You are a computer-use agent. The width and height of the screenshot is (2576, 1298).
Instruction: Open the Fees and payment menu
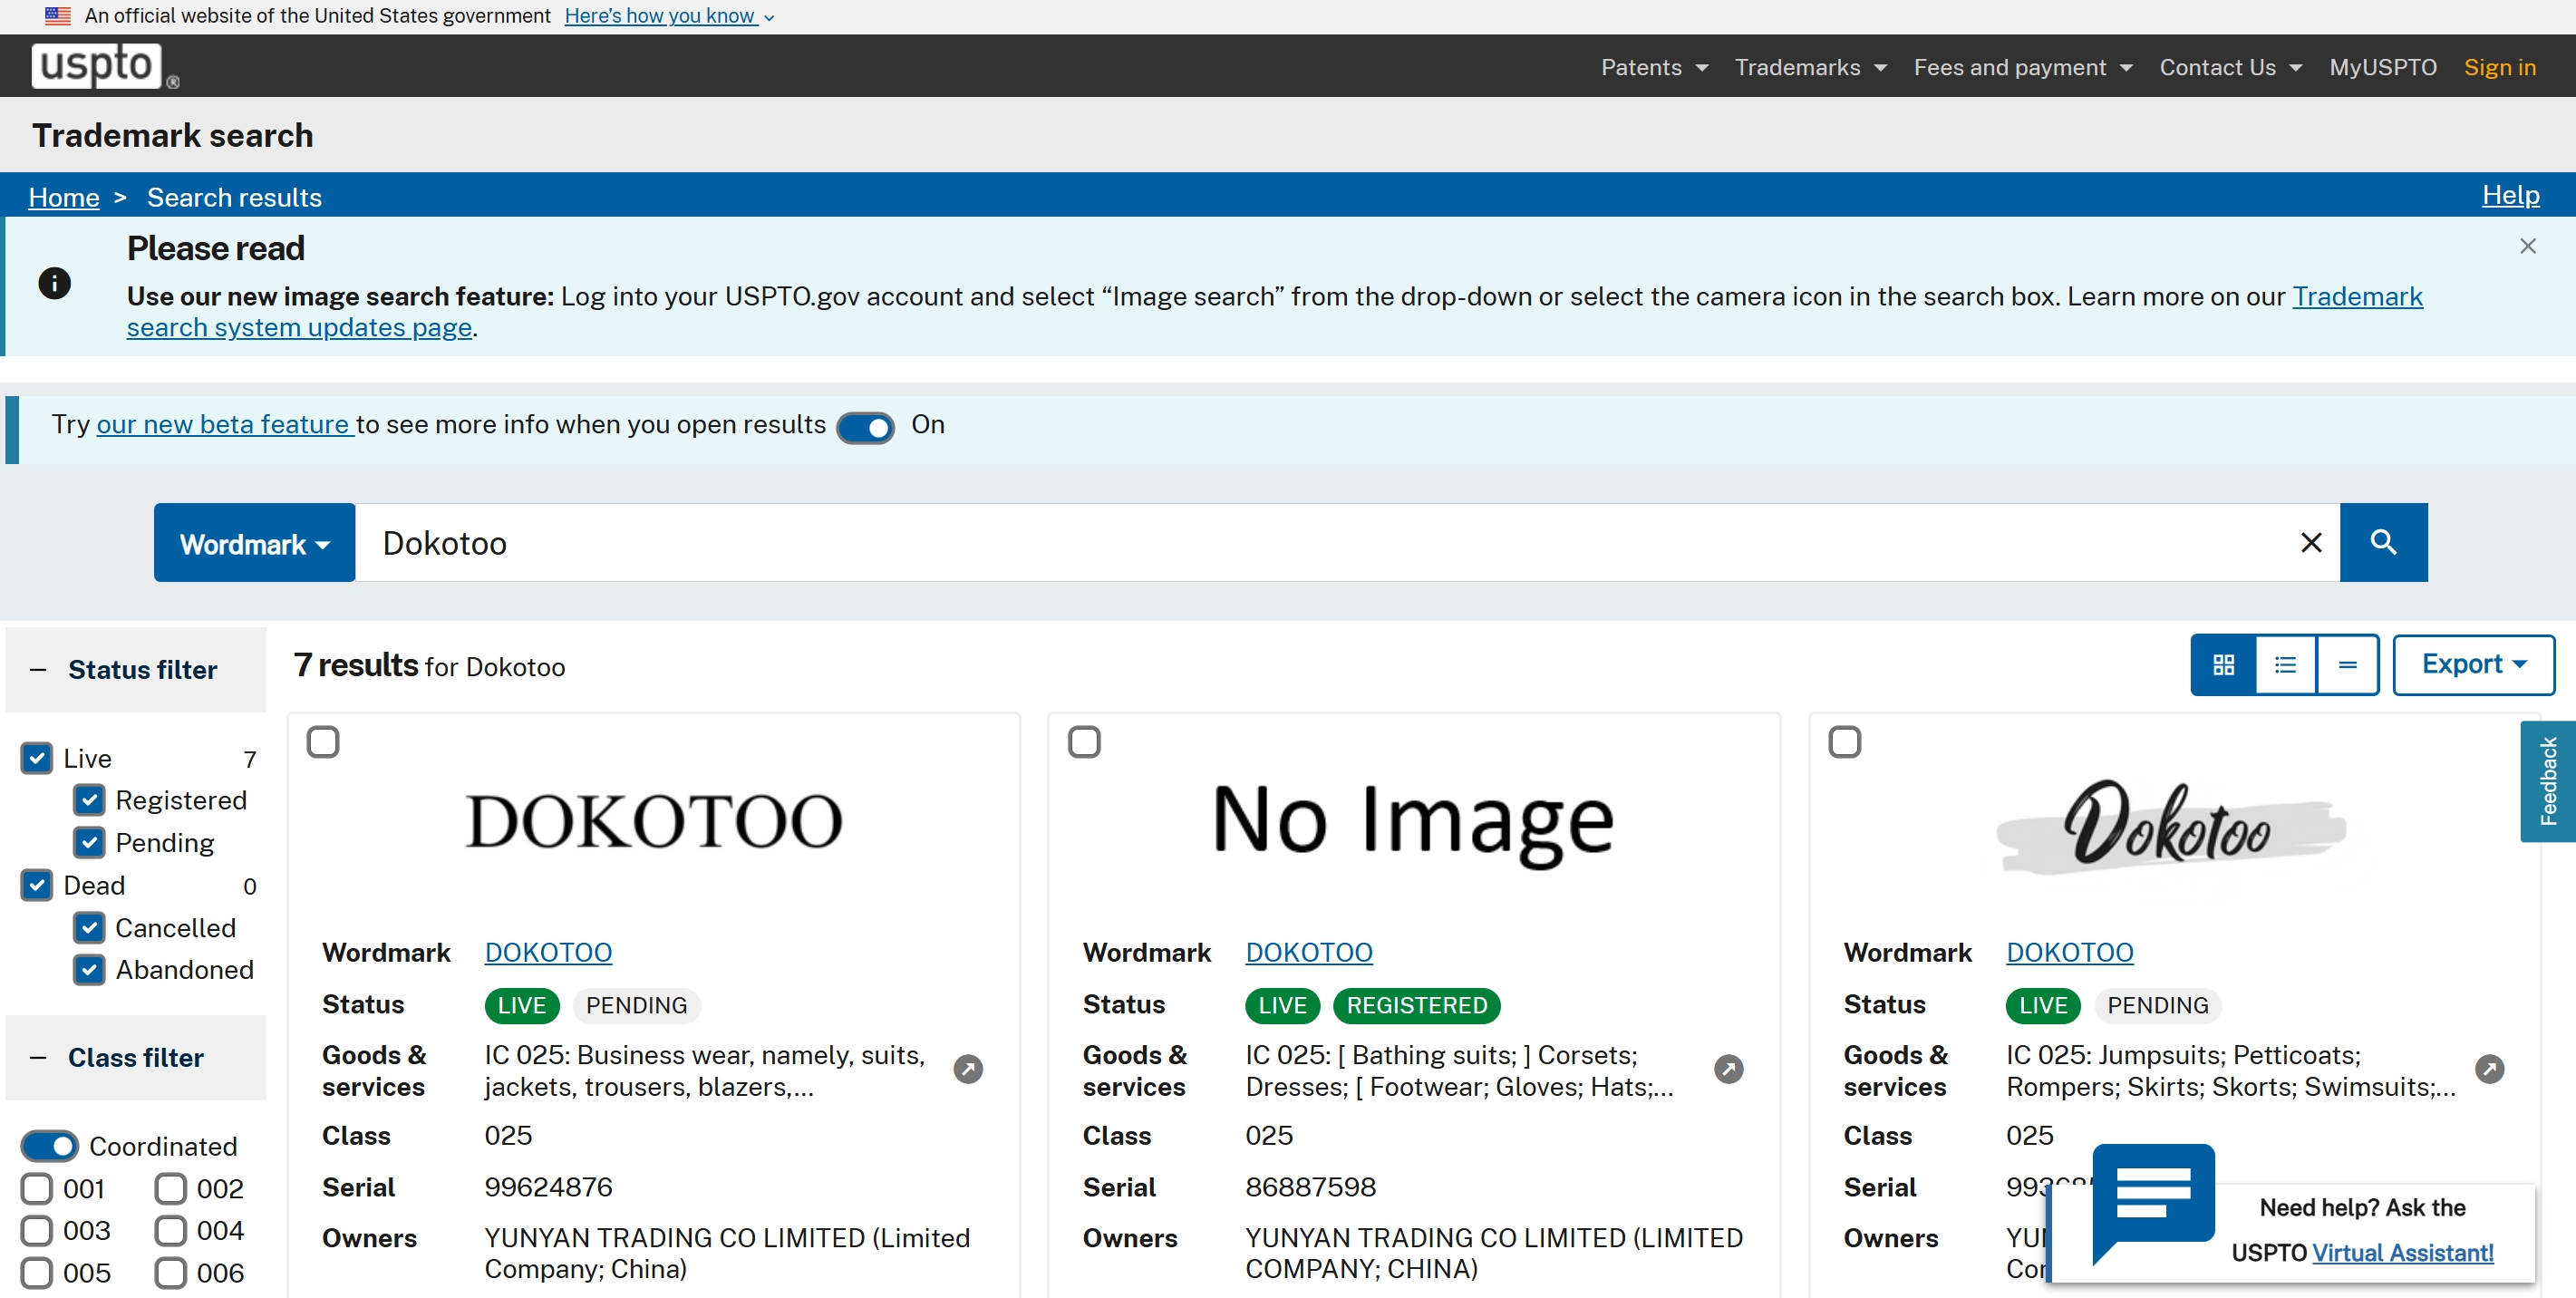click(2022, 67)
